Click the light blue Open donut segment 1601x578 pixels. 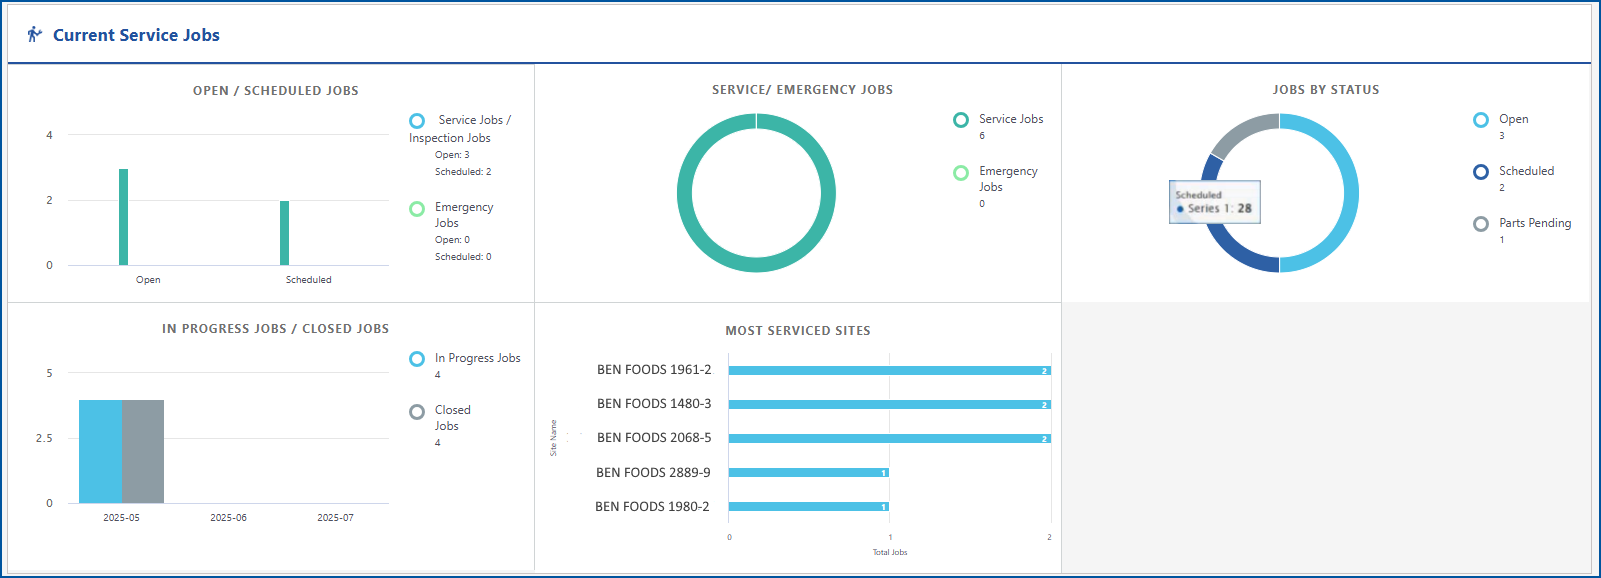click(x=1348, y=193)
